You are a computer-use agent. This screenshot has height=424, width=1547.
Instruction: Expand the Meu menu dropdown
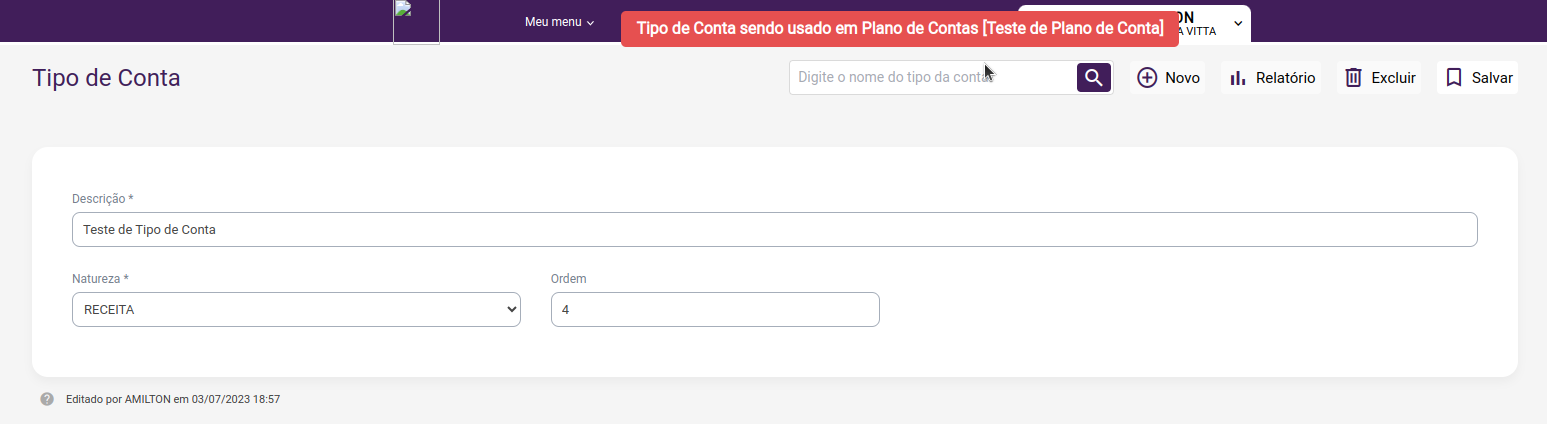(x=559, y=22)
